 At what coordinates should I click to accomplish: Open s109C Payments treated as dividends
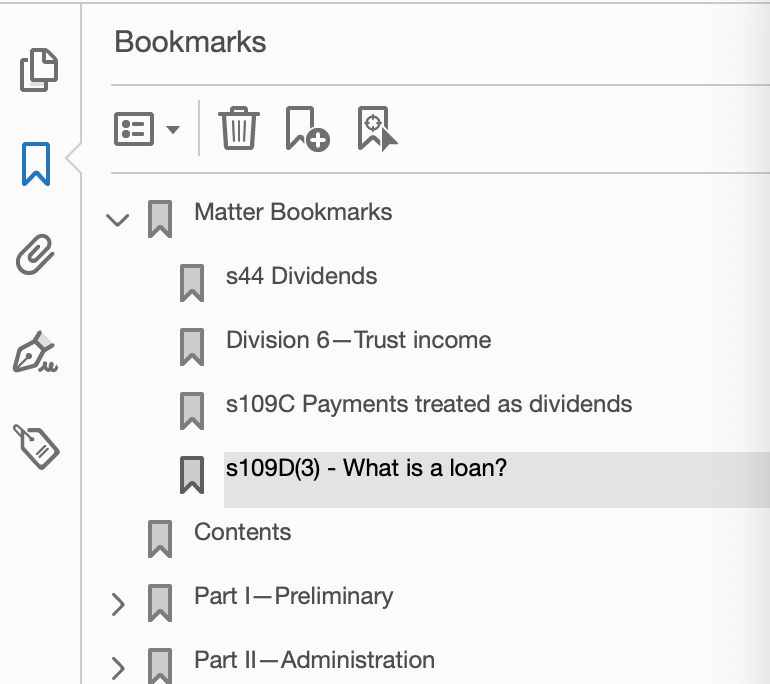pos(429,404)
